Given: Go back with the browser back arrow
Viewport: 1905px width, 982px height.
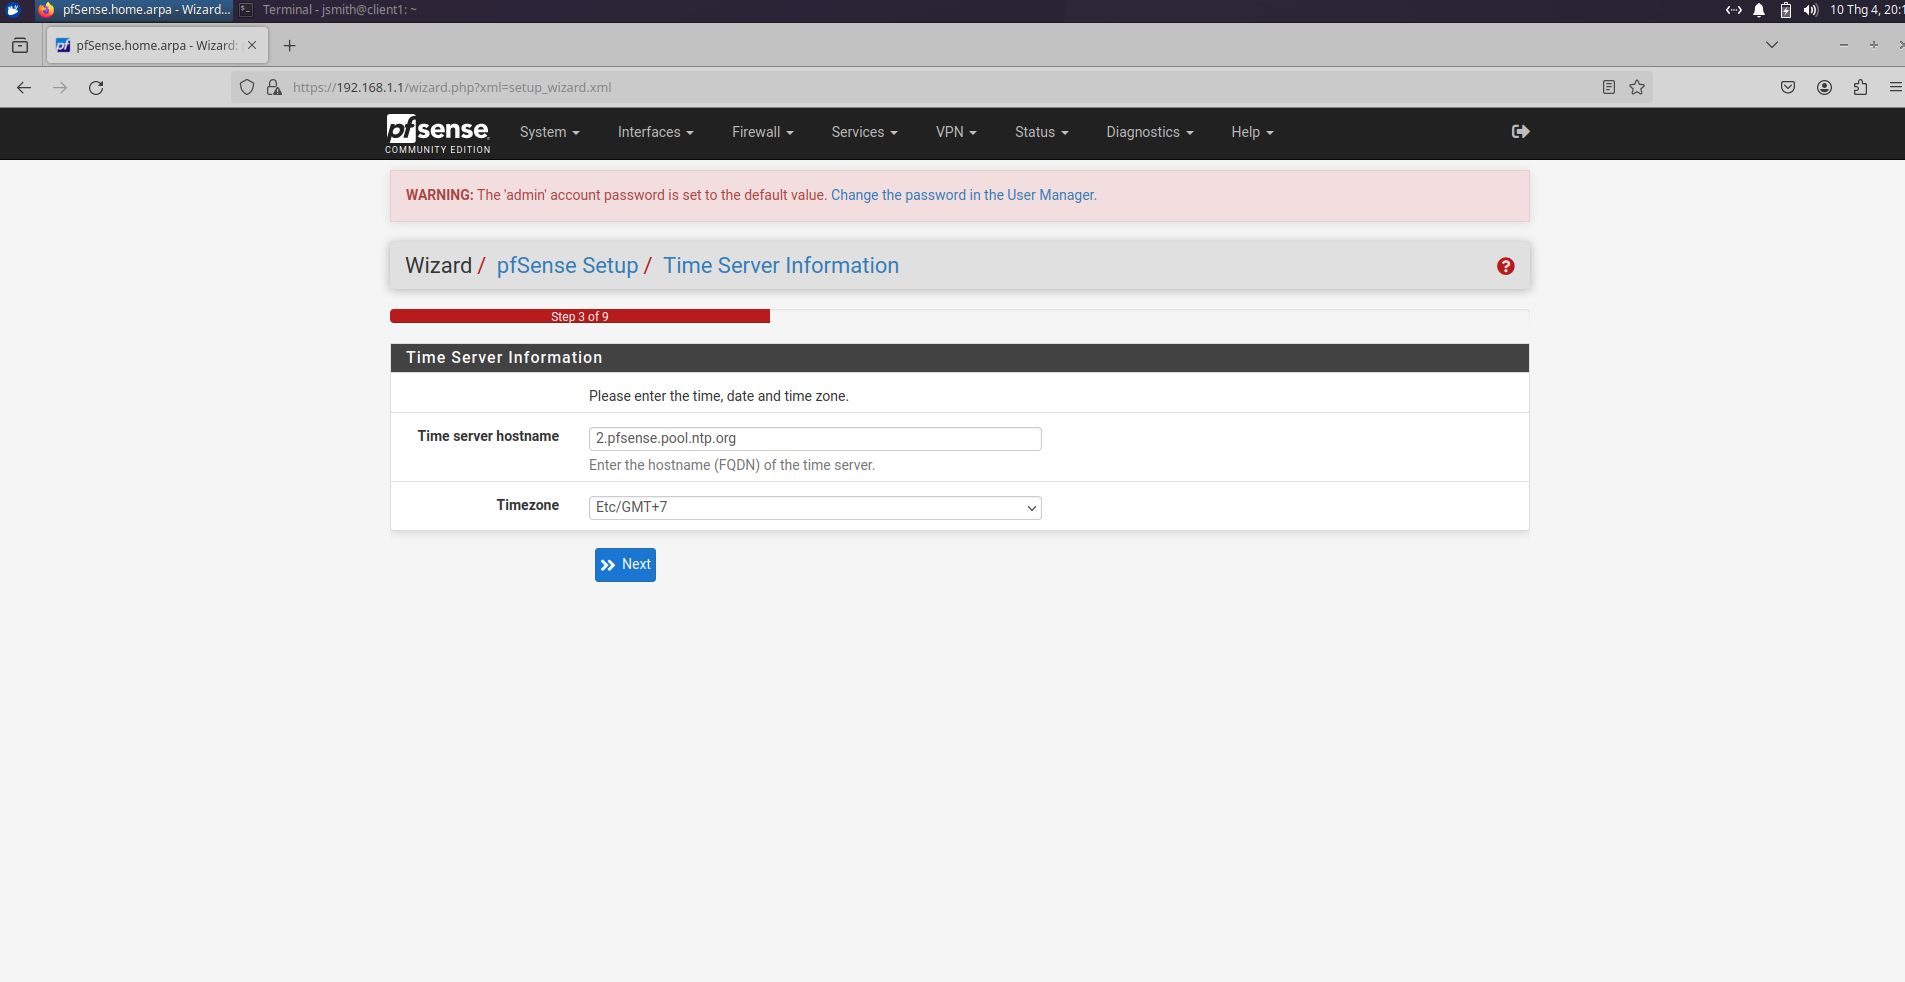Looking at the screenshot, I should click(x=24, y=88).
